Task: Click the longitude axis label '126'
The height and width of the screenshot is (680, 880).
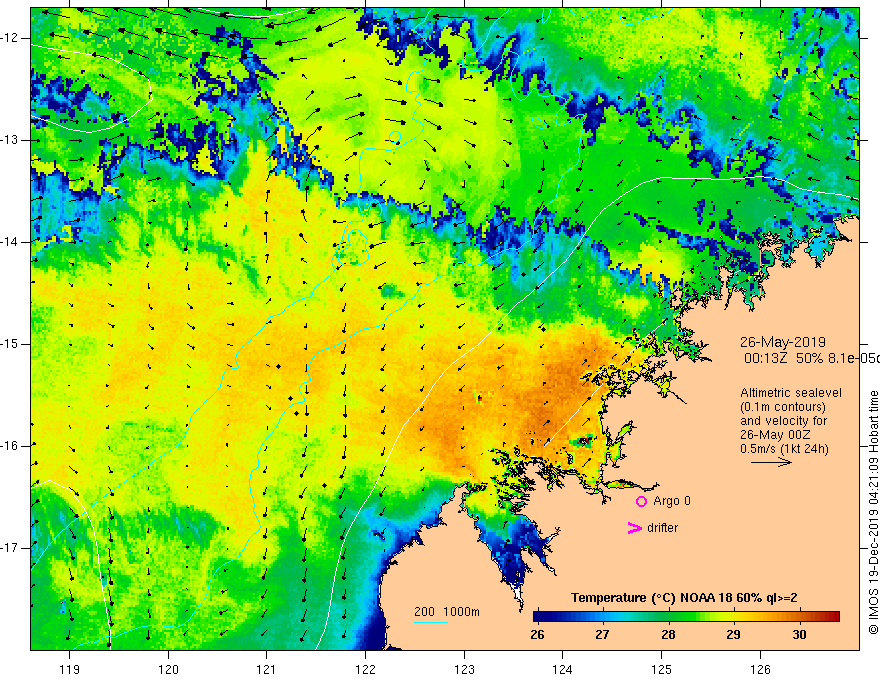Action: (760, 669)
